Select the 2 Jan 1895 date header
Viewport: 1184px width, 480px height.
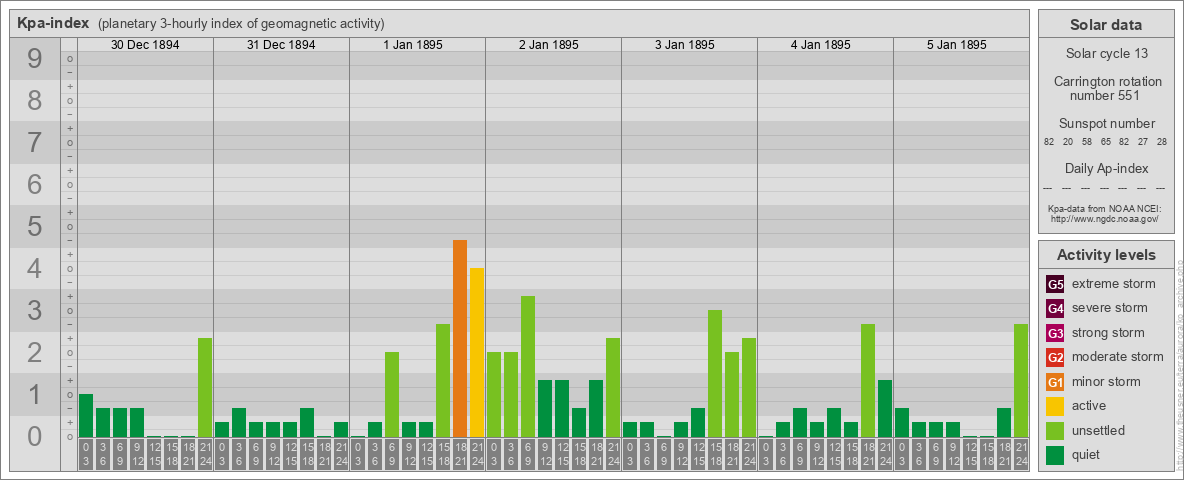553,45
